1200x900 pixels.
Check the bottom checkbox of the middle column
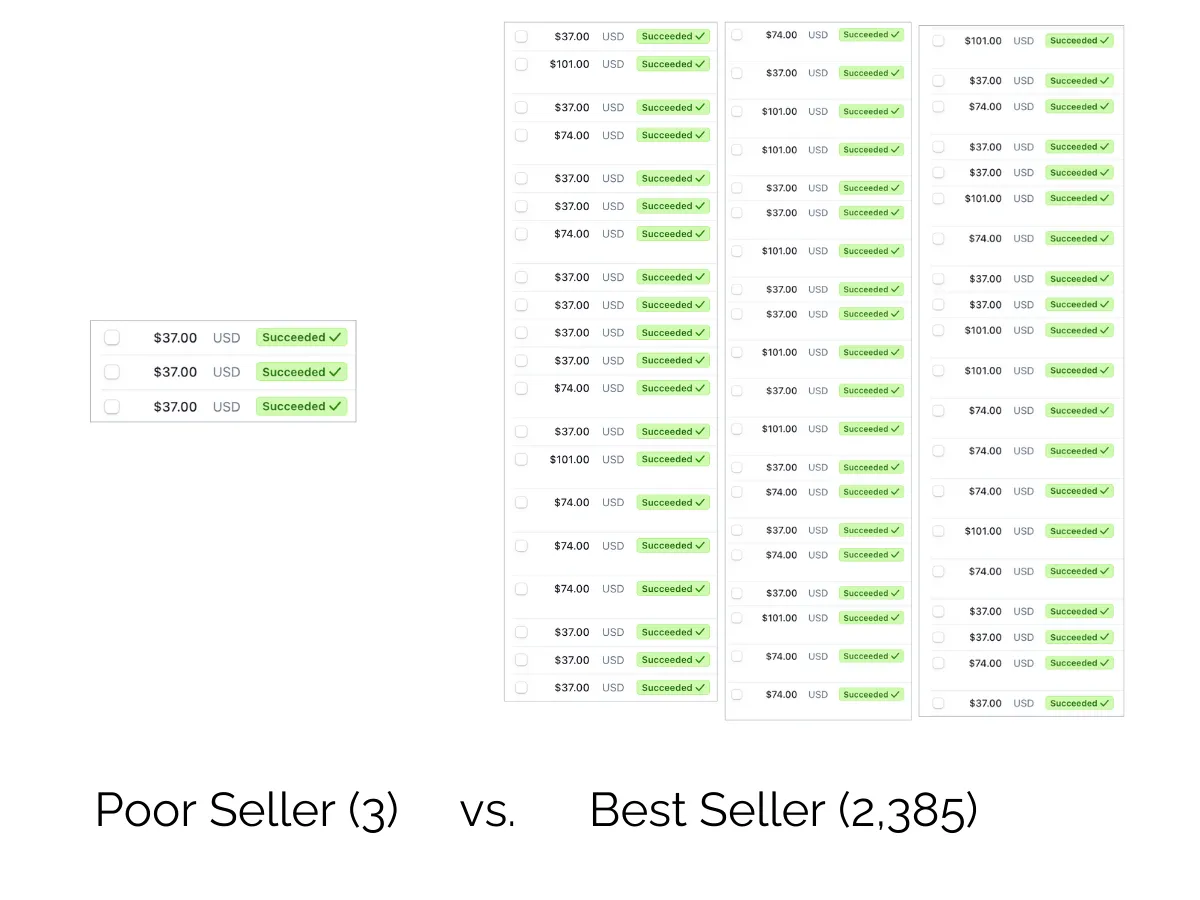click(x=737, y=695)
